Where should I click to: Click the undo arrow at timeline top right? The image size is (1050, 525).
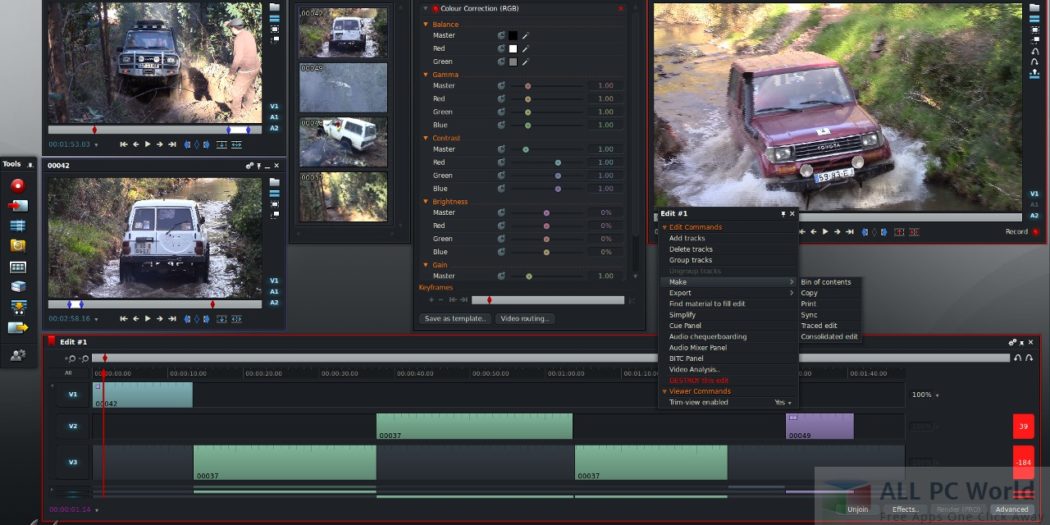(x=1018, y=358)
